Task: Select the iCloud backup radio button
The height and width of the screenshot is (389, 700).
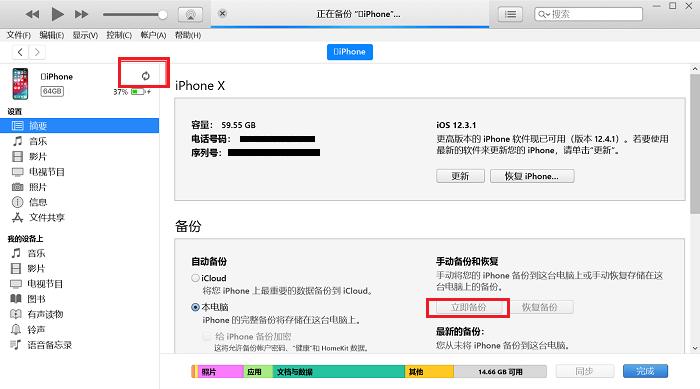Action: click(x=195, y=278)
